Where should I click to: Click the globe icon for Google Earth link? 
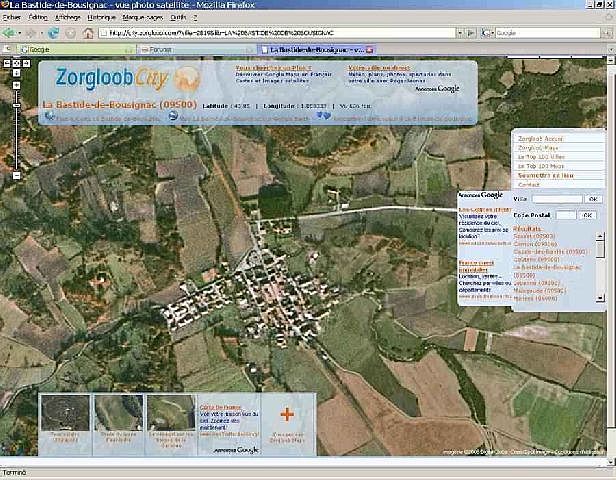click(x=173, y=116)
